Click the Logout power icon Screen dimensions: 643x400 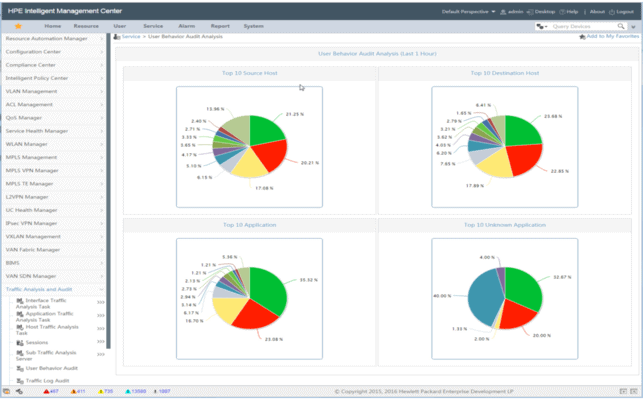[612, 12]
